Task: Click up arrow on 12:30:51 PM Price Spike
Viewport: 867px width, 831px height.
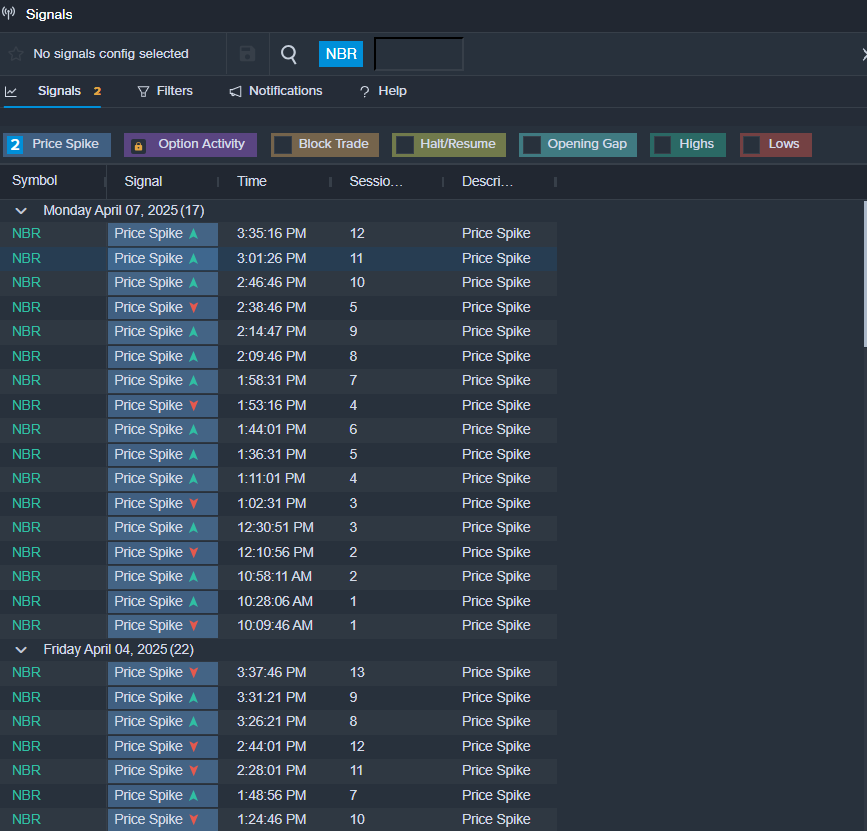Action: 194,527
